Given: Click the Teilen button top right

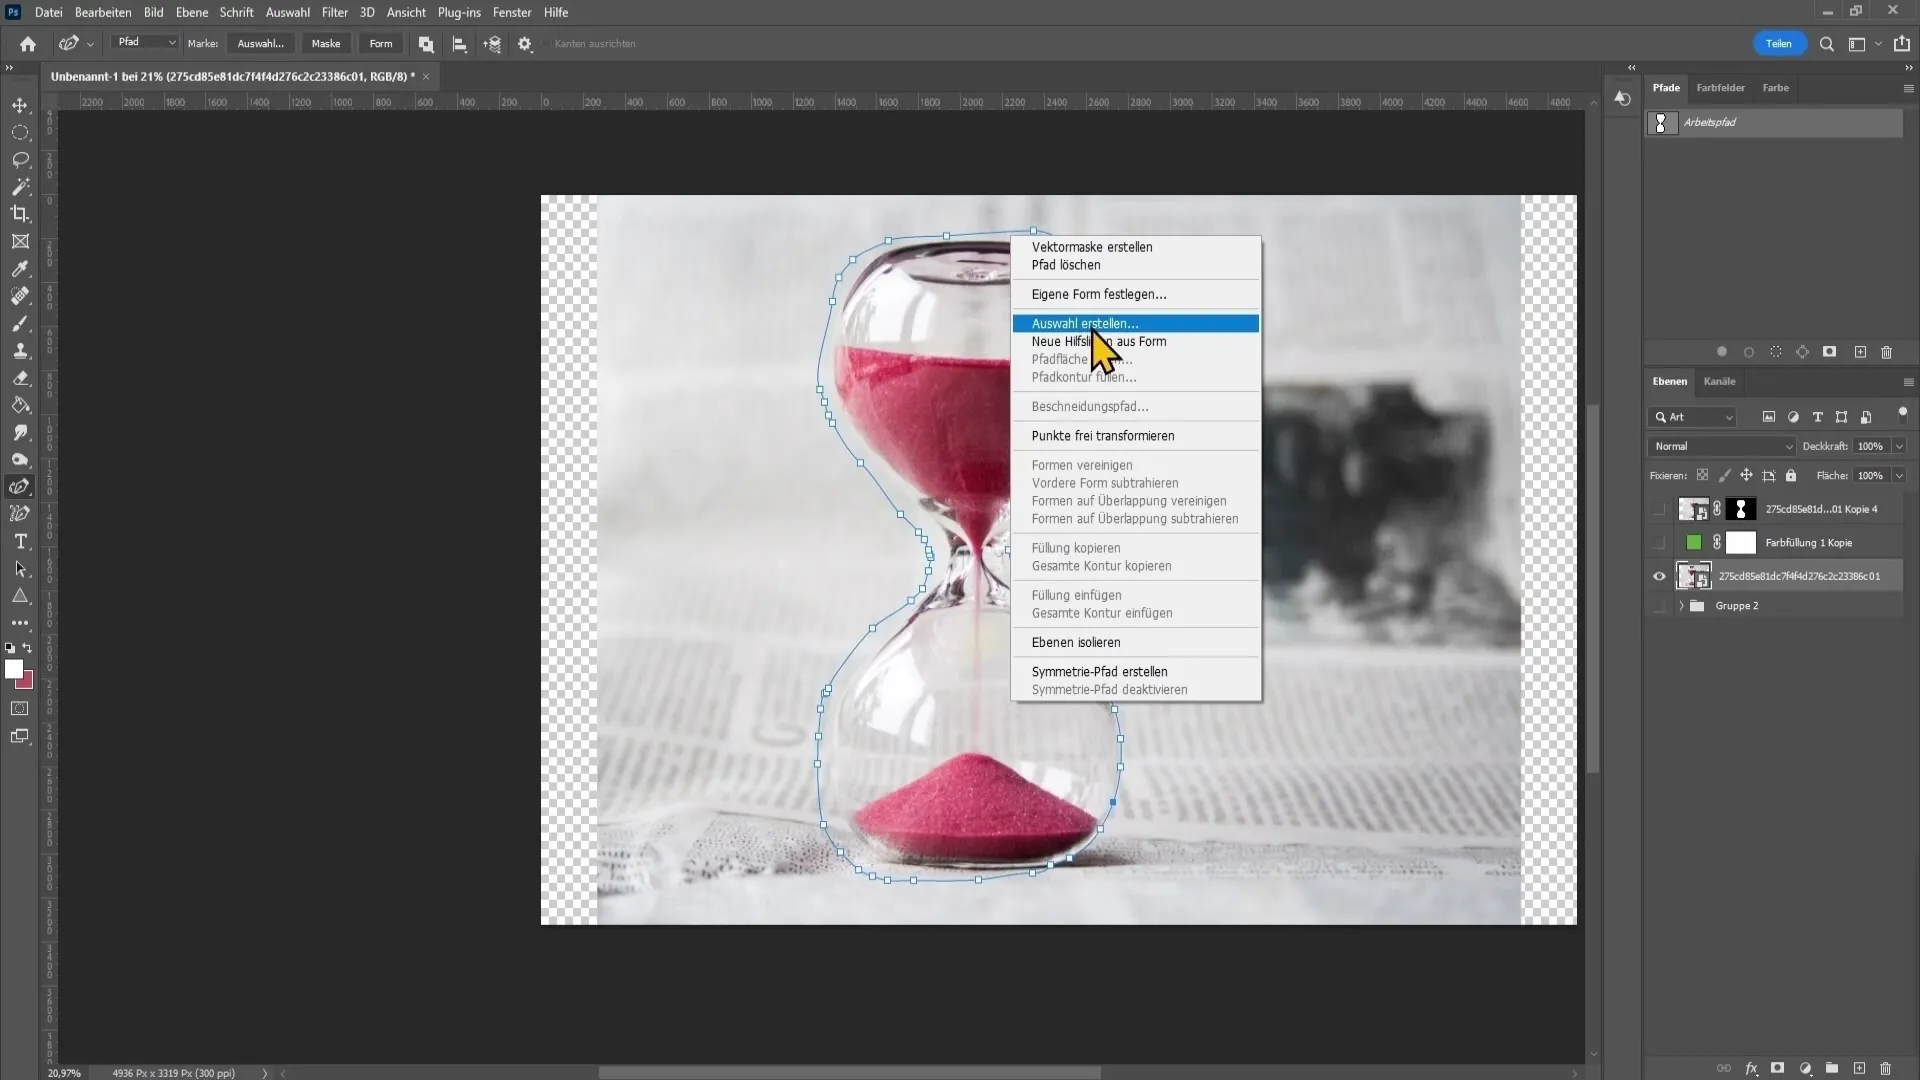Looking at the screenshot, I should tap(1779, 44).
